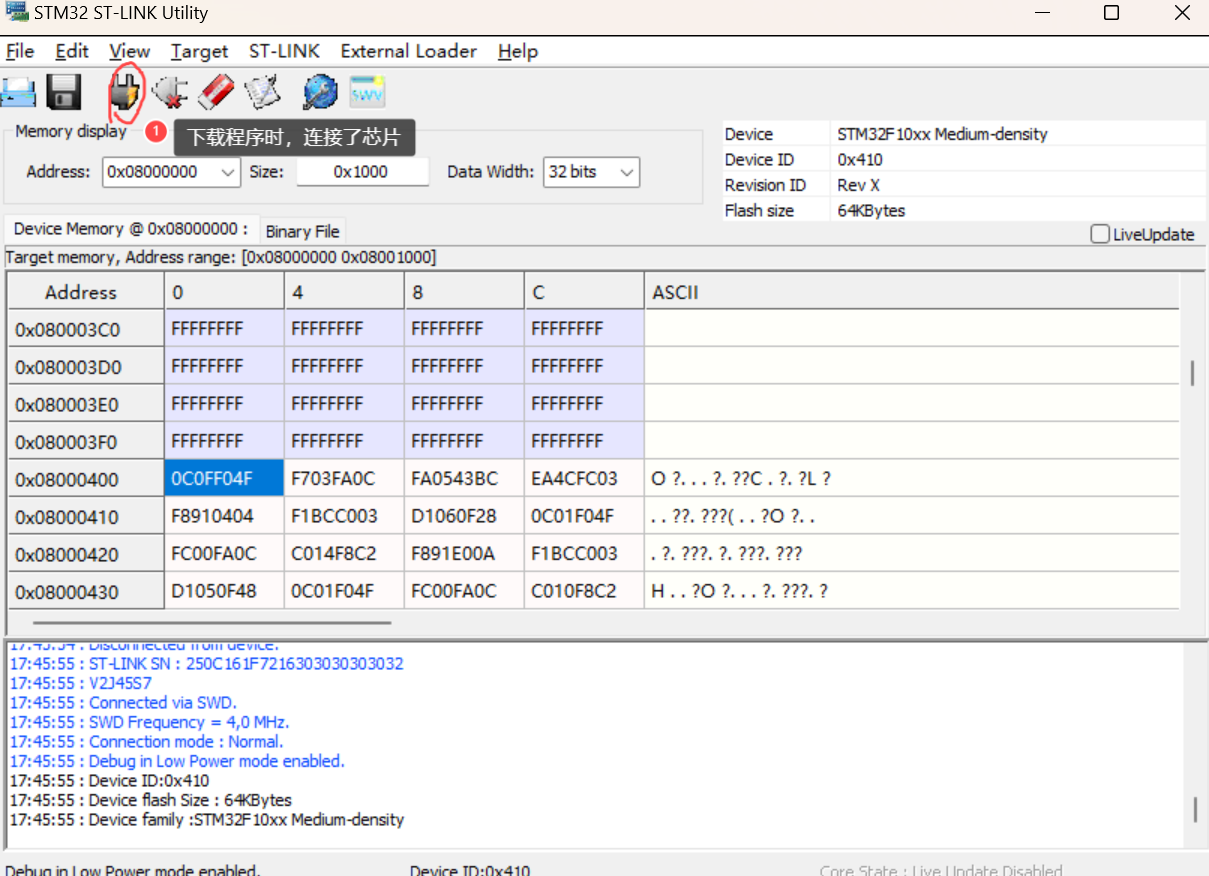The height and width of the screenshot is (876, 1209).
Task: Click the row address 0x080003C0
Action: pyautogui.click(x=86, y=329)
